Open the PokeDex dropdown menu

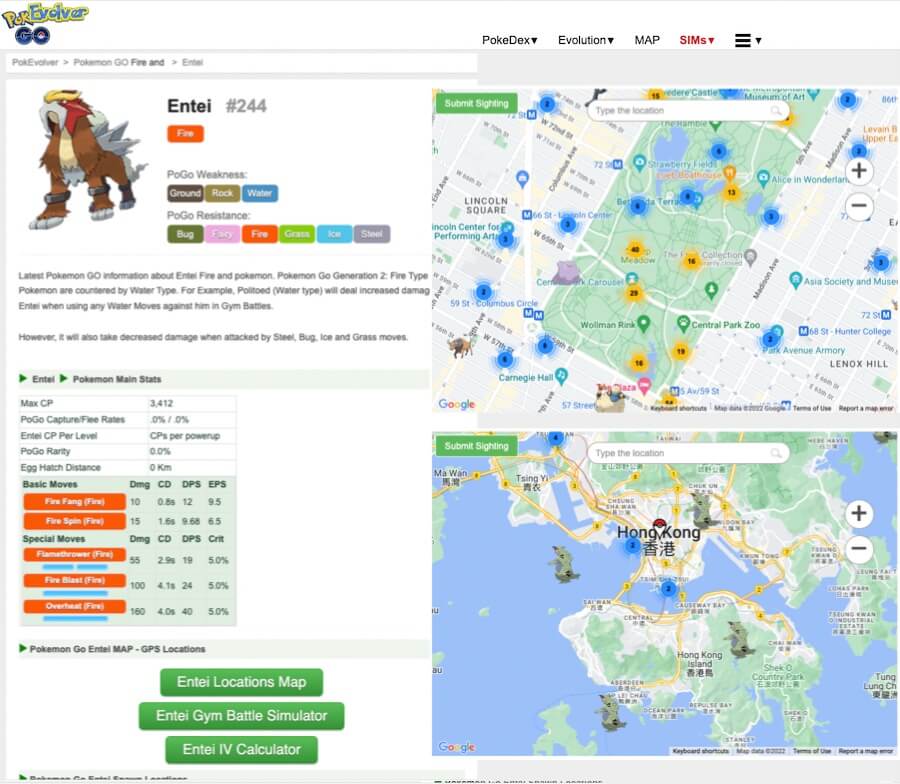[510, 40]
